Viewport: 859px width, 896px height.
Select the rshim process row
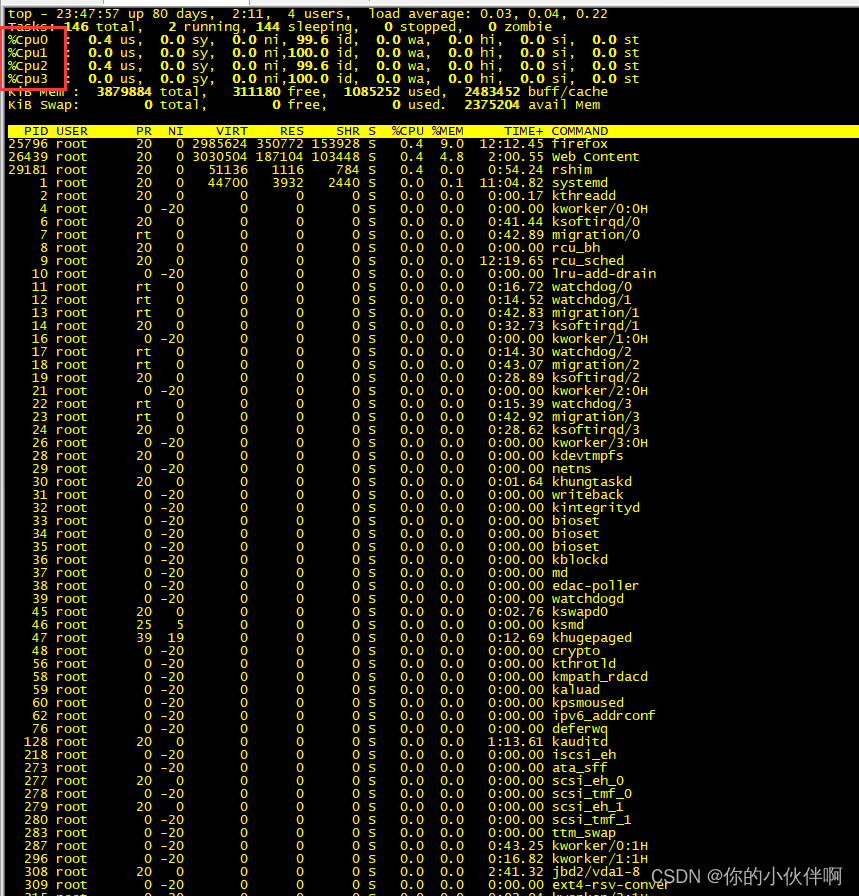click(x=300, y=170)
